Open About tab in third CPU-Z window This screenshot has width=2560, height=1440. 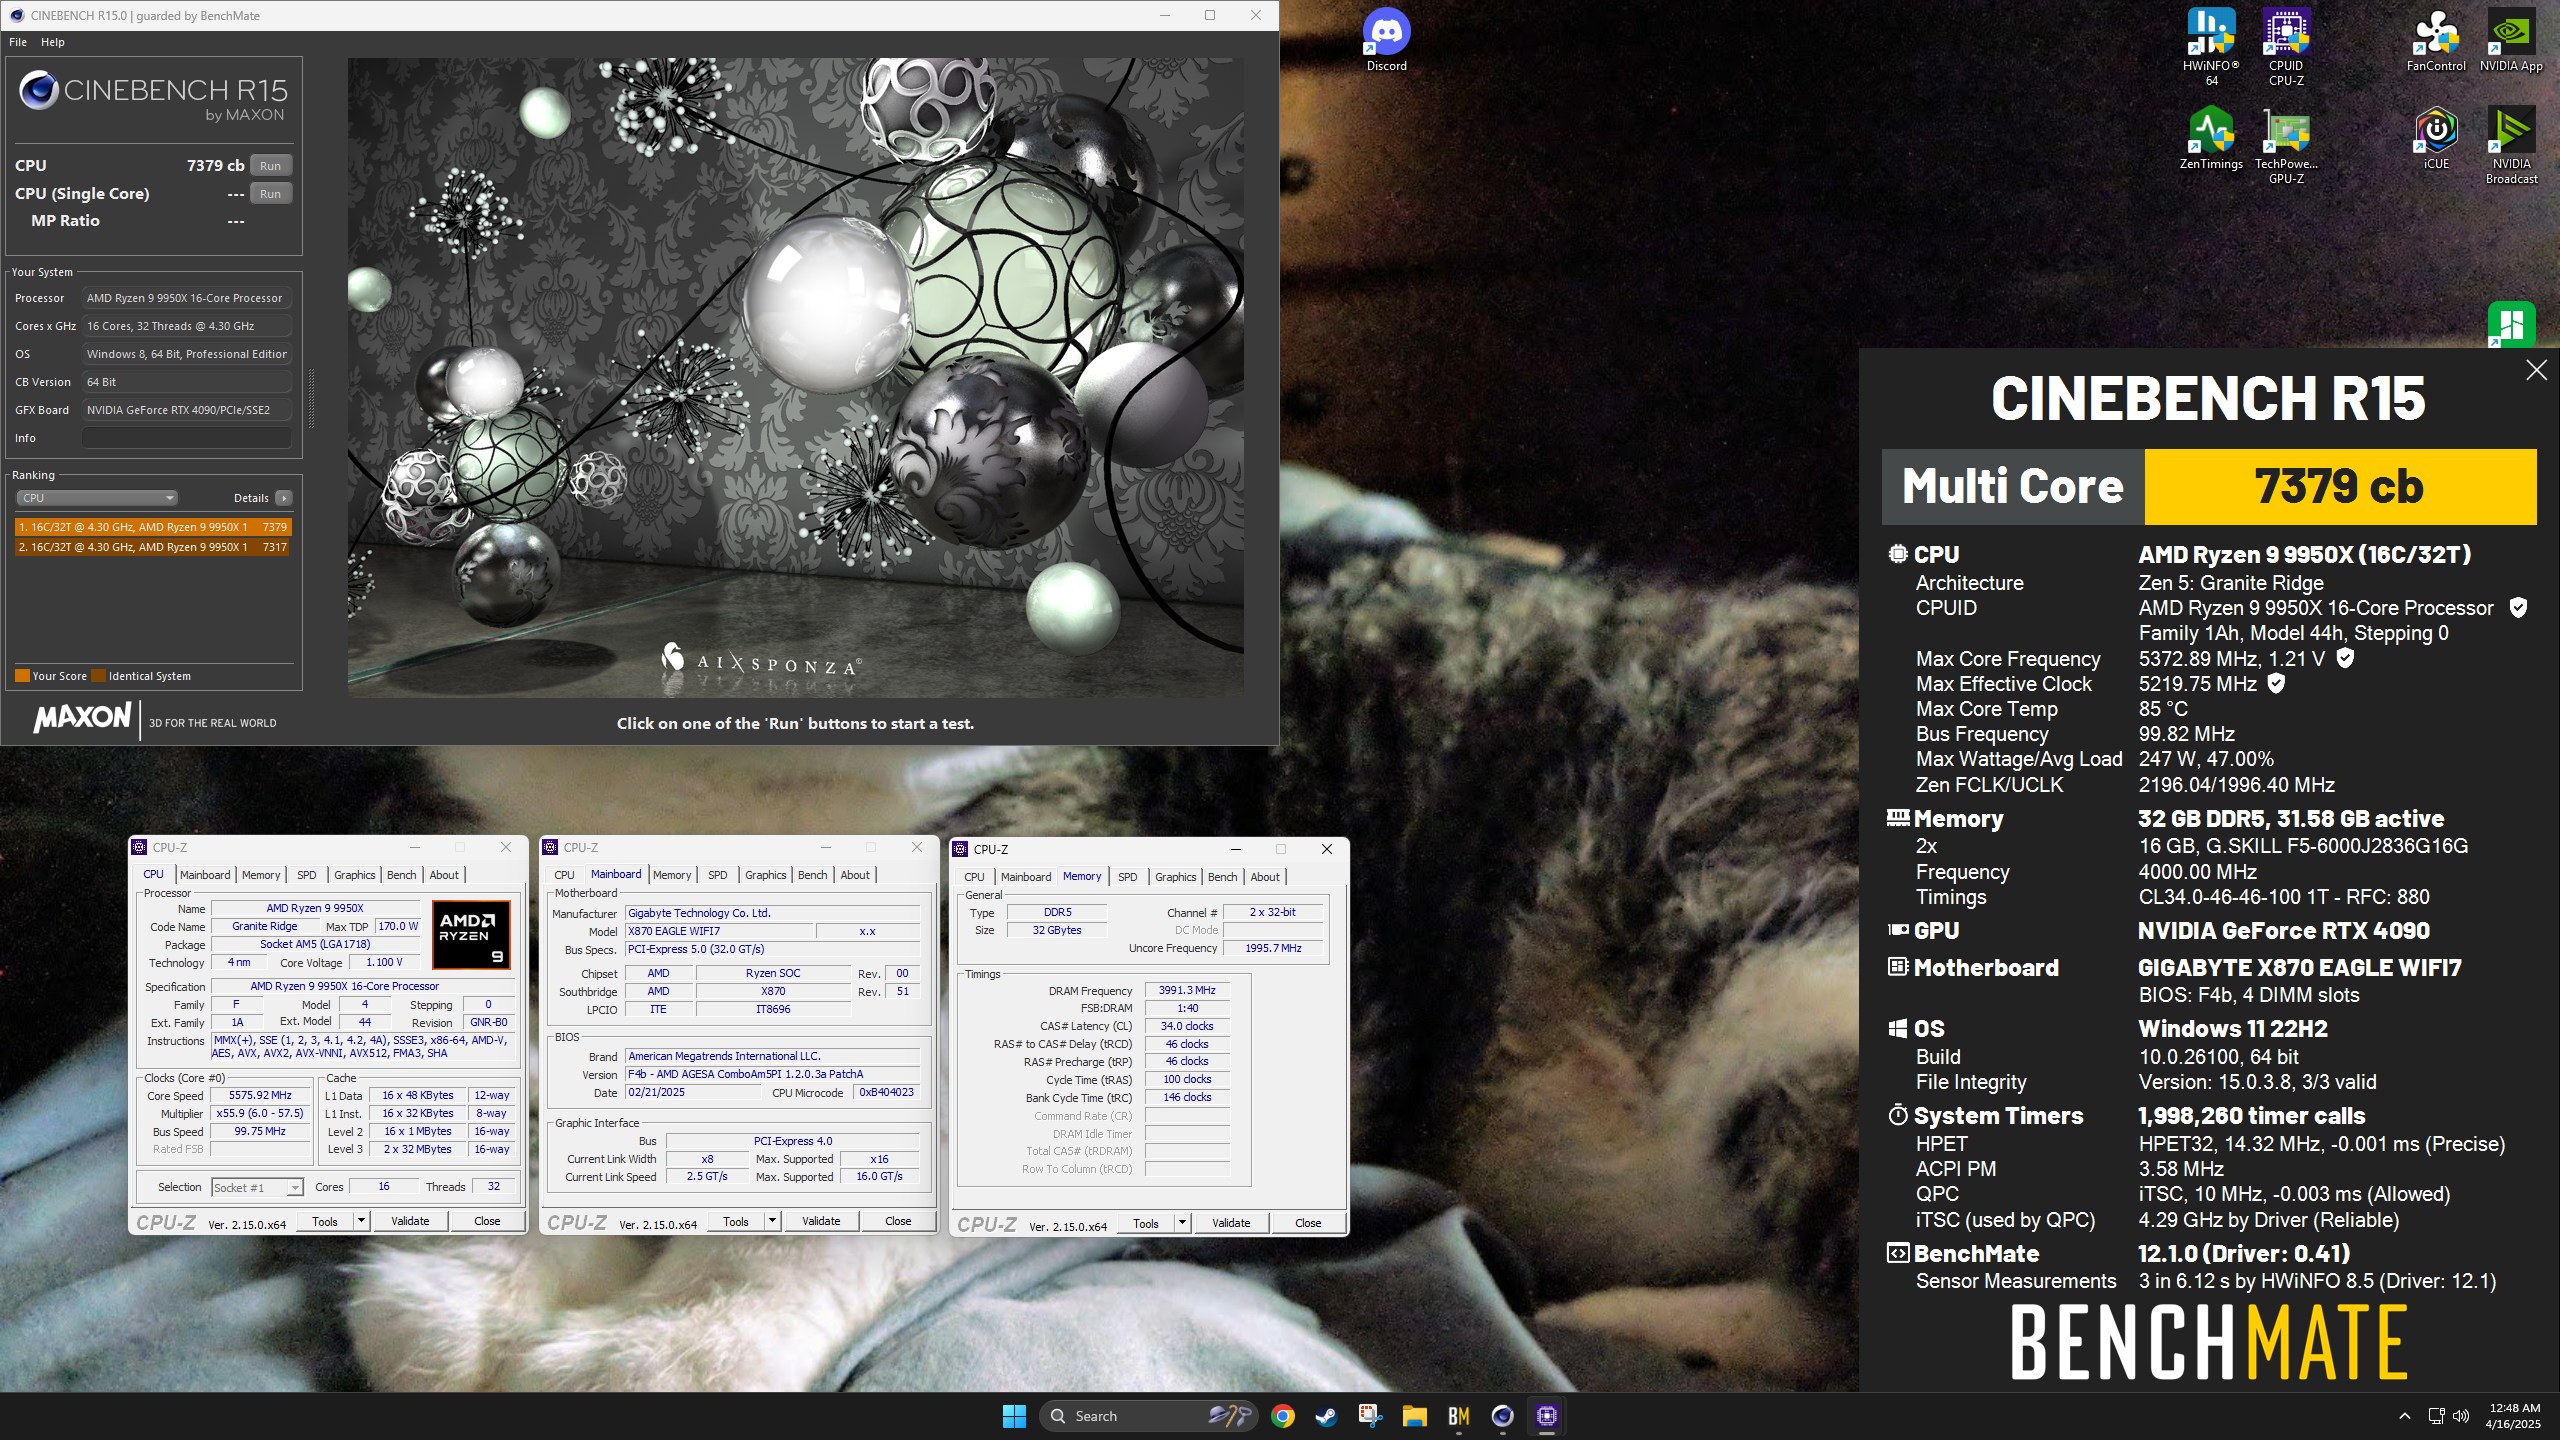coord(1265,877)
